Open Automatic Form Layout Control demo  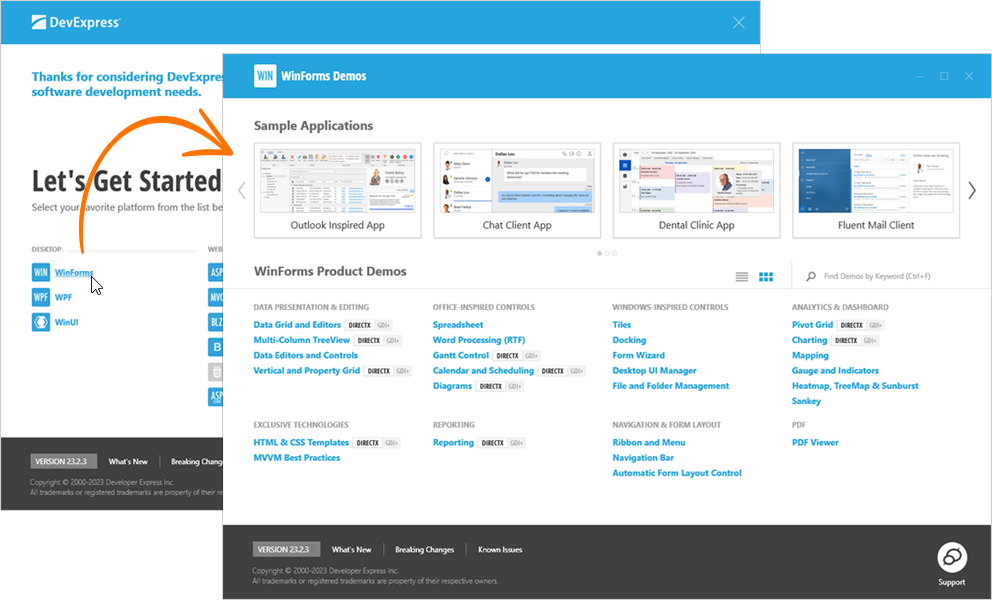click(x=677, y=473)
